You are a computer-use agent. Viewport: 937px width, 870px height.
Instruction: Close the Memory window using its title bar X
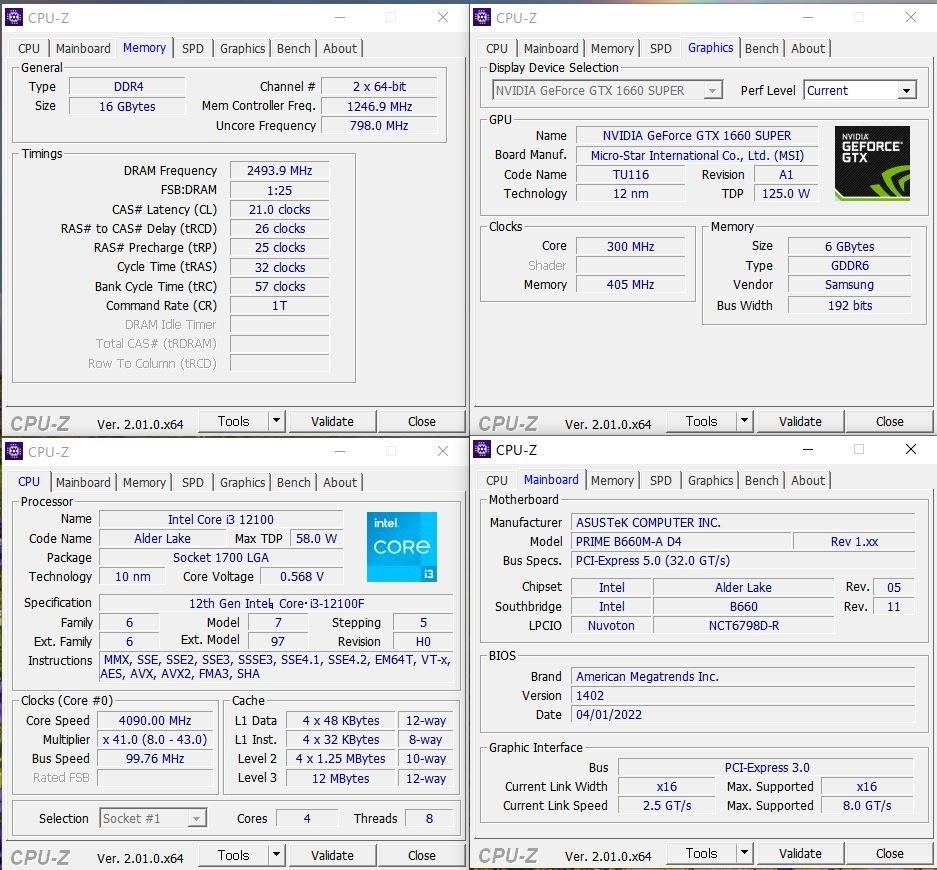[x=443, y=18]
